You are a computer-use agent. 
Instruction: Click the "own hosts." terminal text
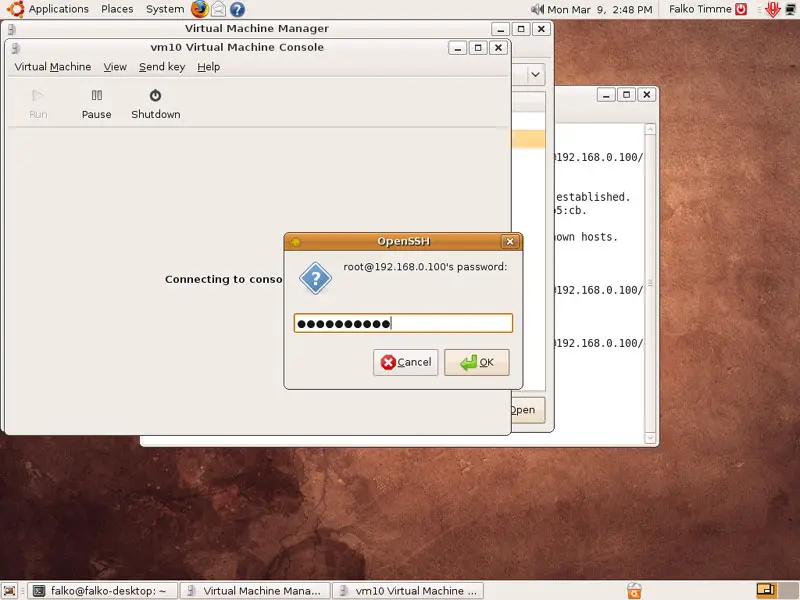coord(587,237)
